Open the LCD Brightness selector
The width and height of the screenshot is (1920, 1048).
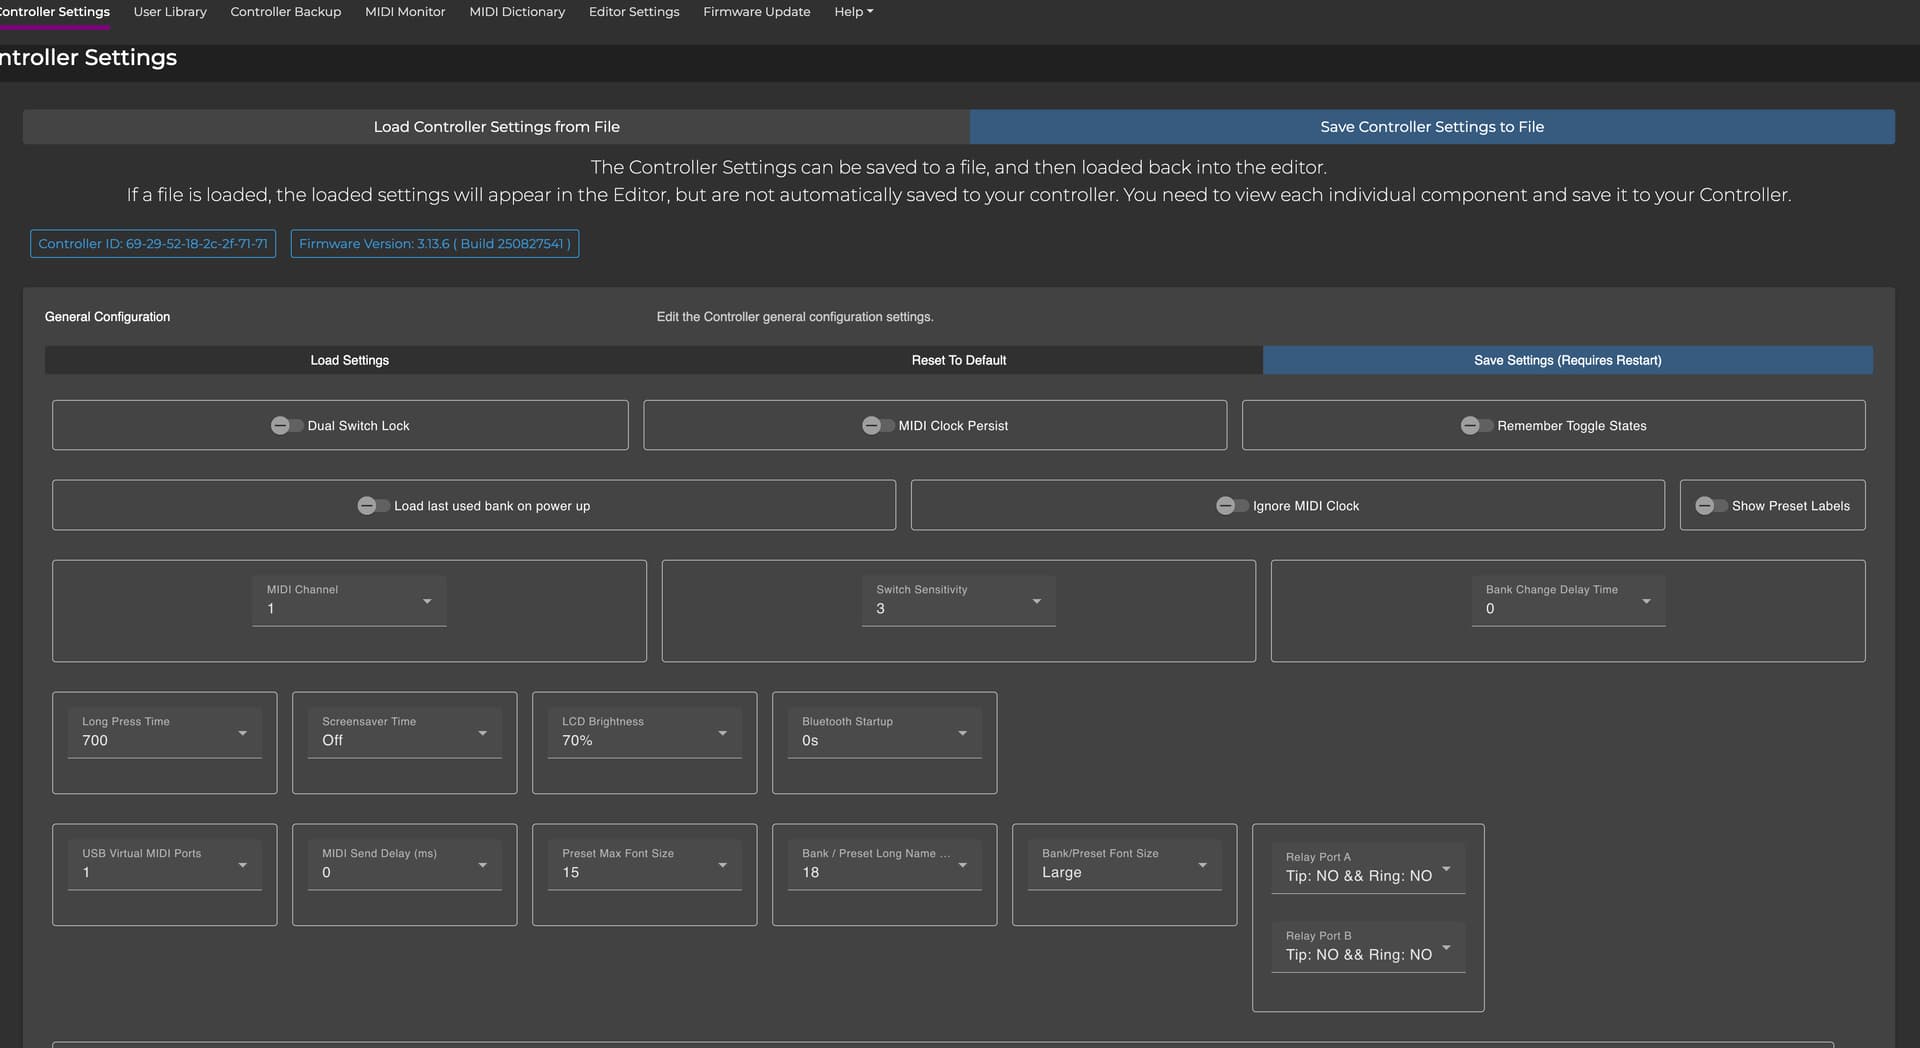(x=644, y=733)
